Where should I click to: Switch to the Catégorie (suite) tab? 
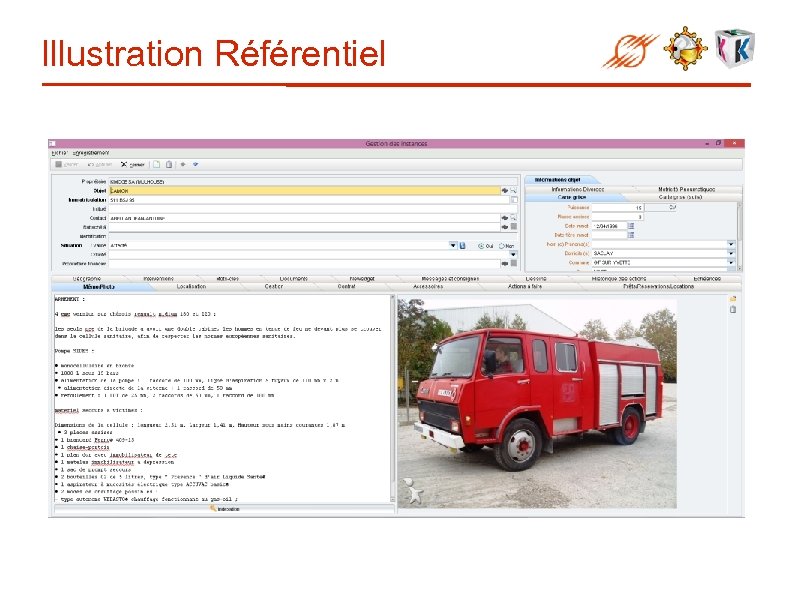coord(680,197)
